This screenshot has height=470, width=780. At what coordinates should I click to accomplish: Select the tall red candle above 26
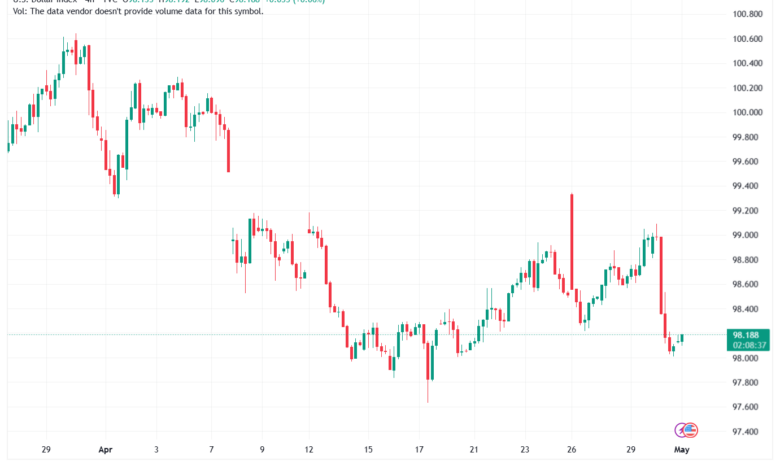pyautogui.click(x=572, y=242)
